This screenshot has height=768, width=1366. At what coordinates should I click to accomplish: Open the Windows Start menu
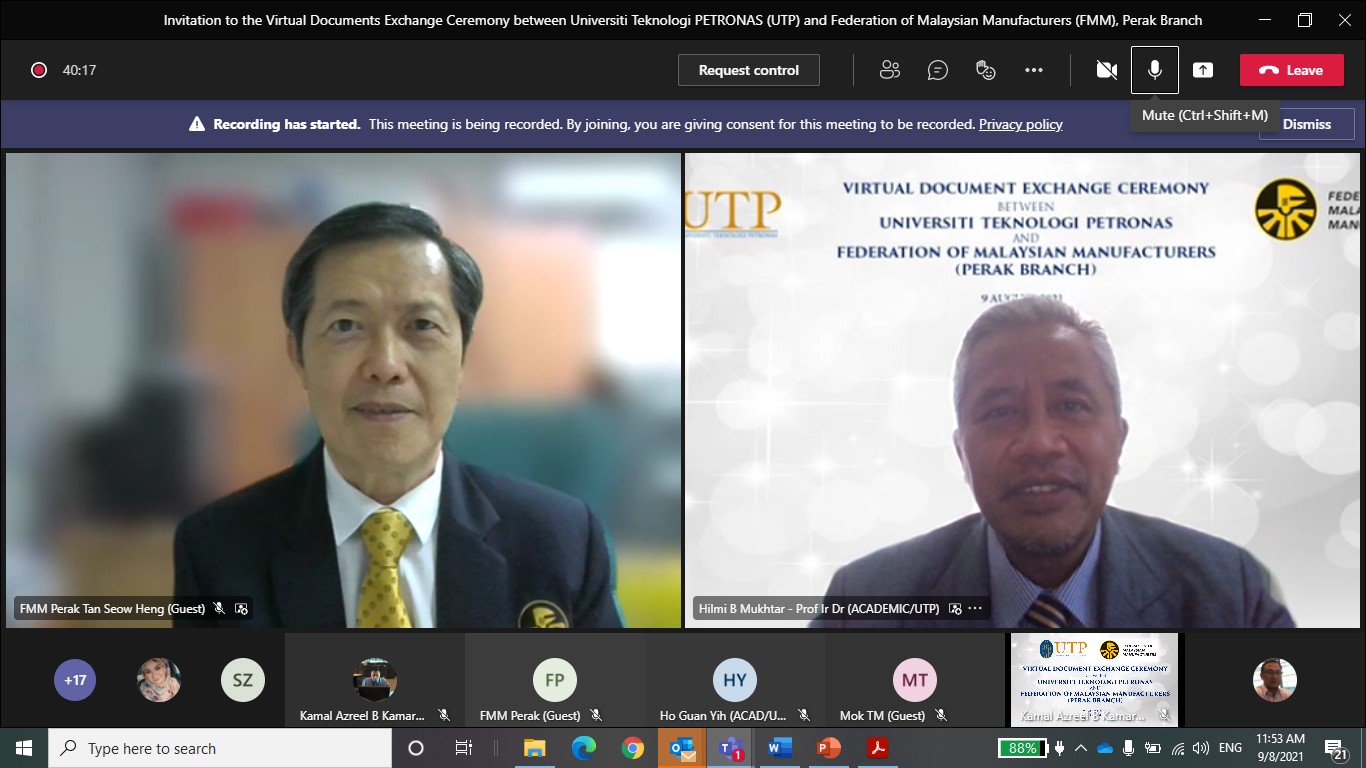coord(24,748)
